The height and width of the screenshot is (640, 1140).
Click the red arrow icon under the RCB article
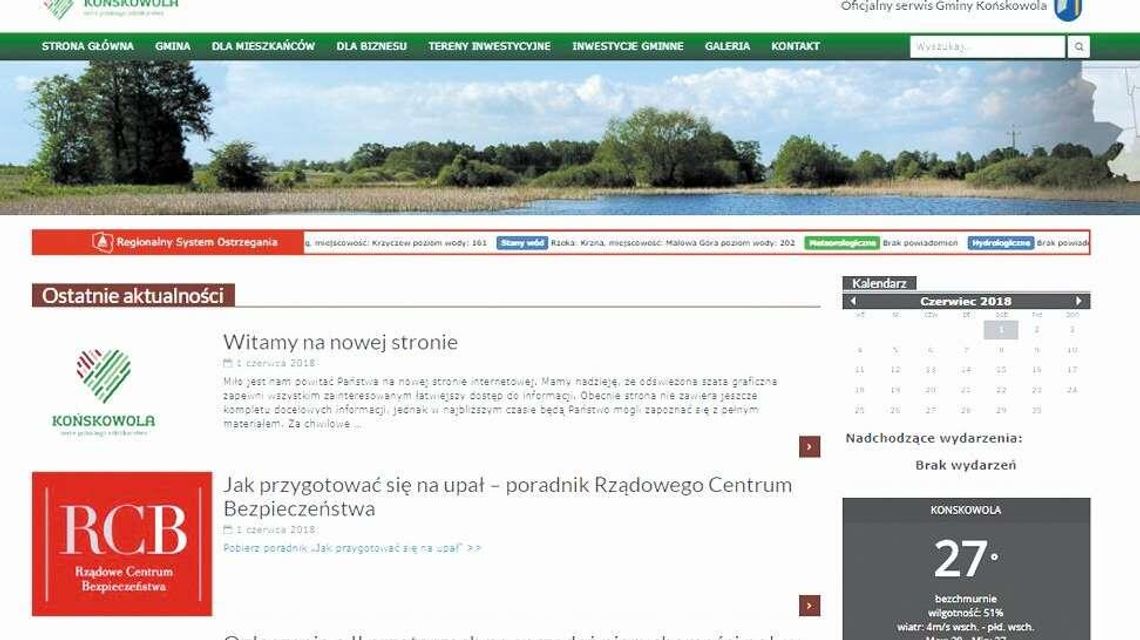pyautogui.click(x=809, y=607)
